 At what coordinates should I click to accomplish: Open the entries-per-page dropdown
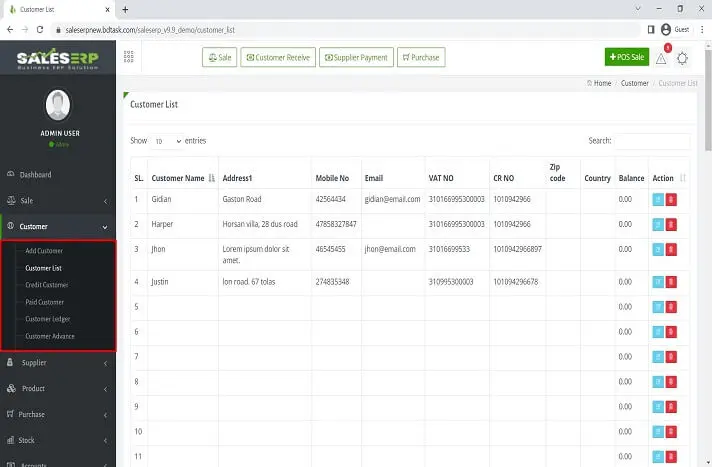tap(167, 142)
